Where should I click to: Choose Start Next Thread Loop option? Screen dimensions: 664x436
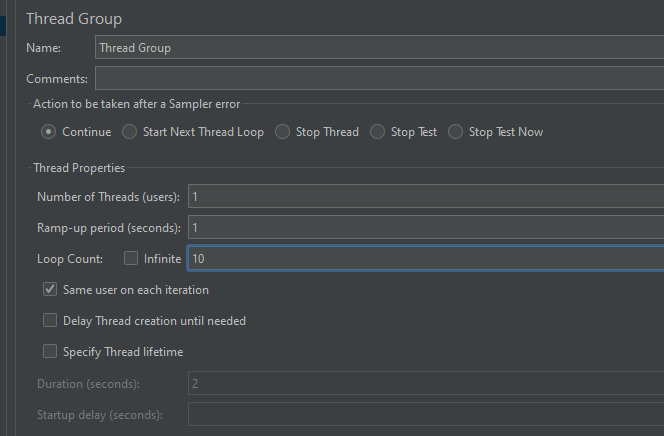130,132
